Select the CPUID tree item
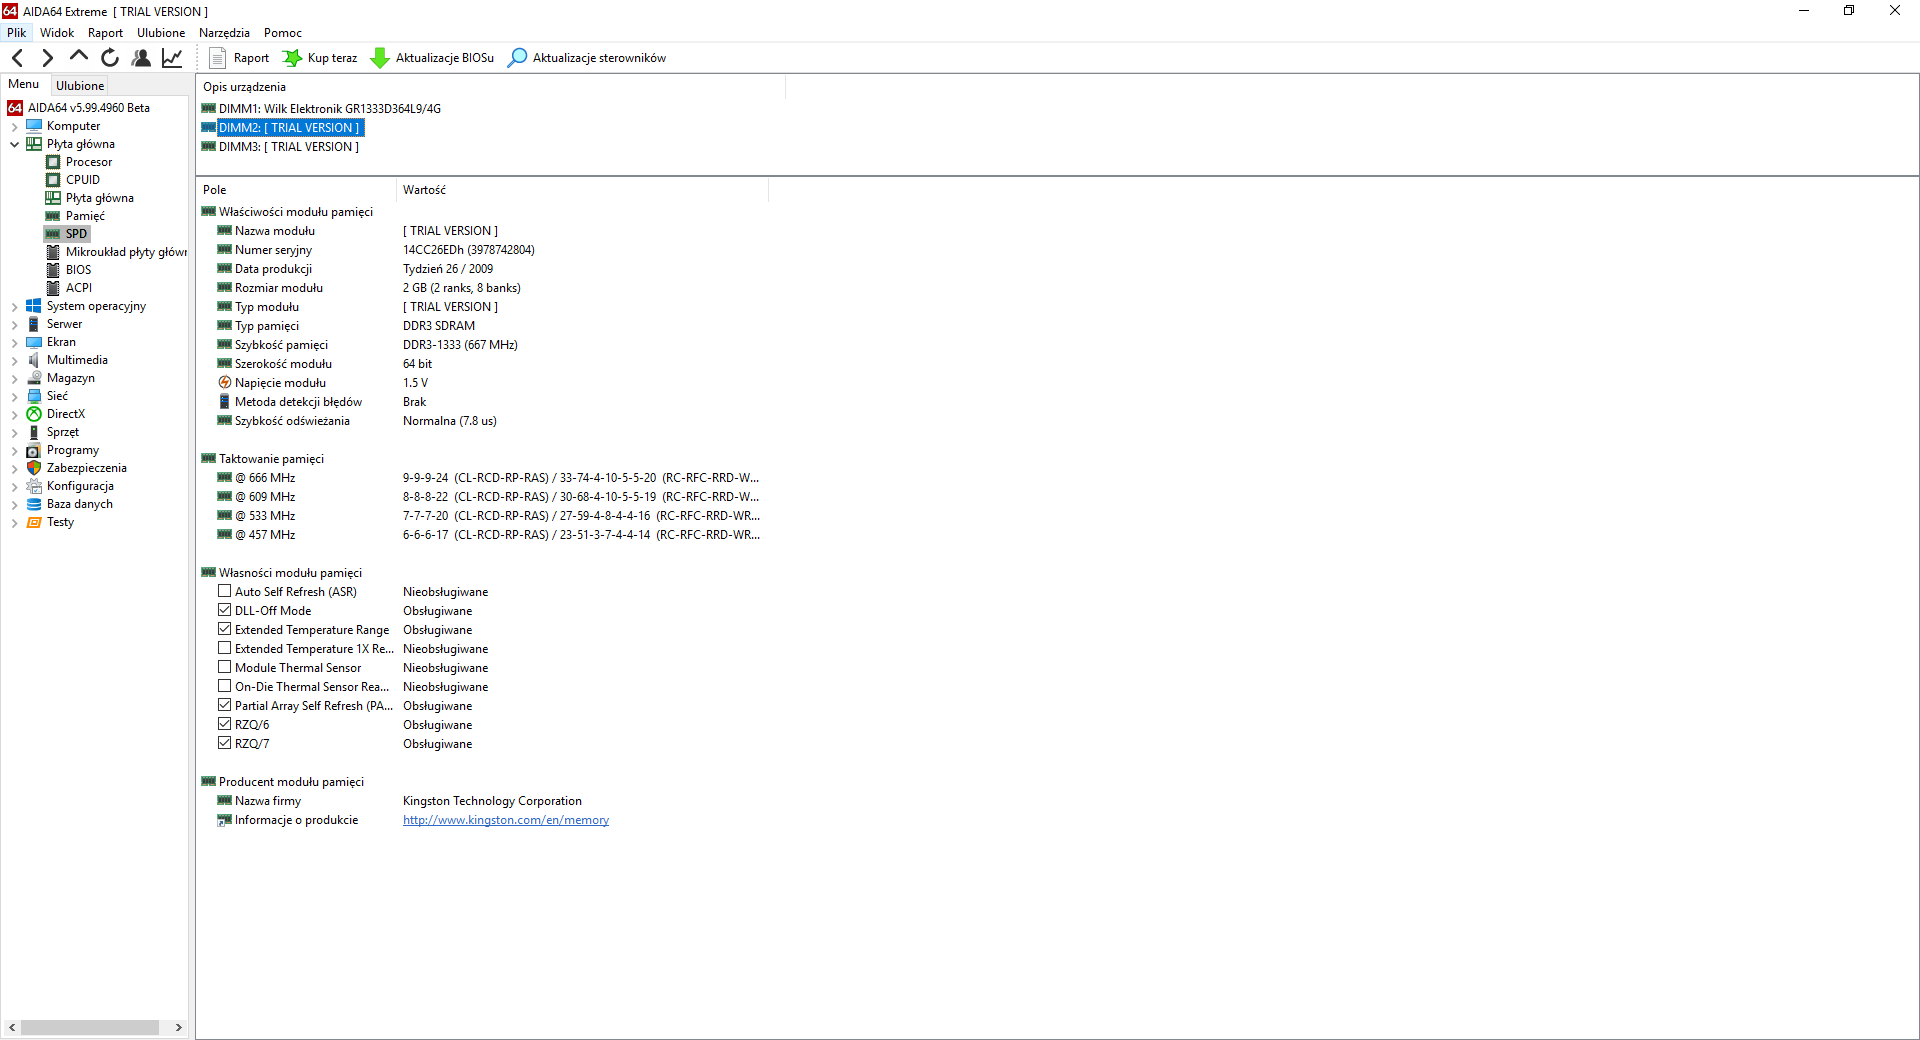The image size is (1920, 1040). (82, 180)
